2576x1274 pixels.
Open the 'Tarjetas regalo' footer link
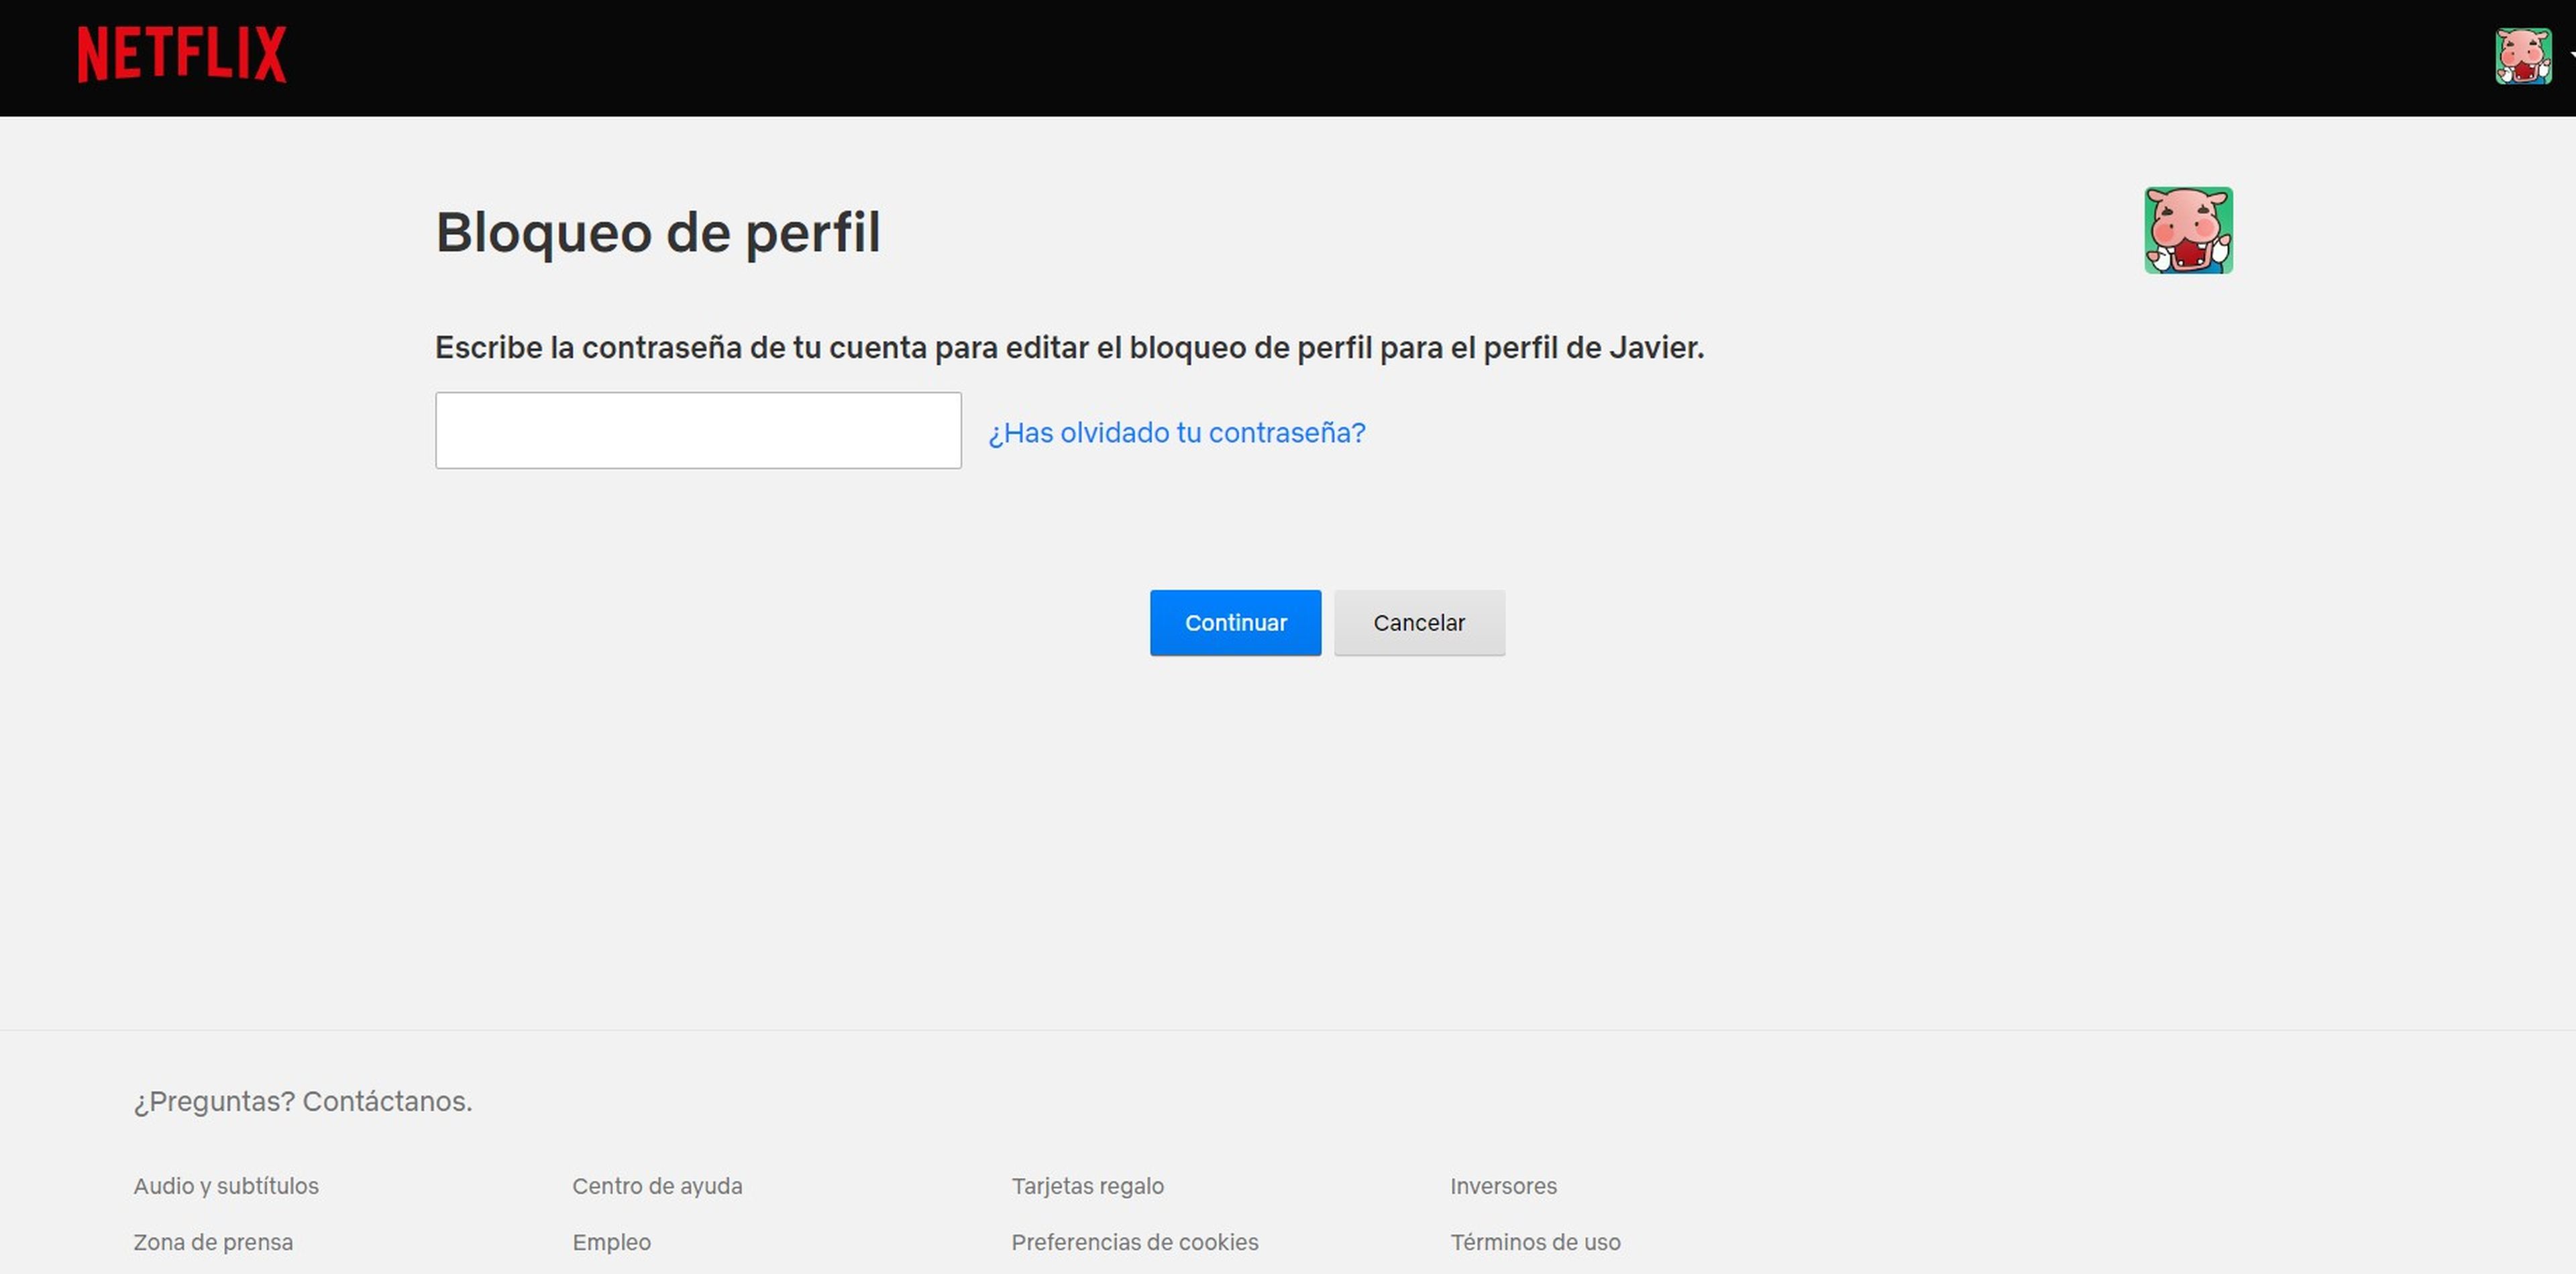click(1087, 1186)
